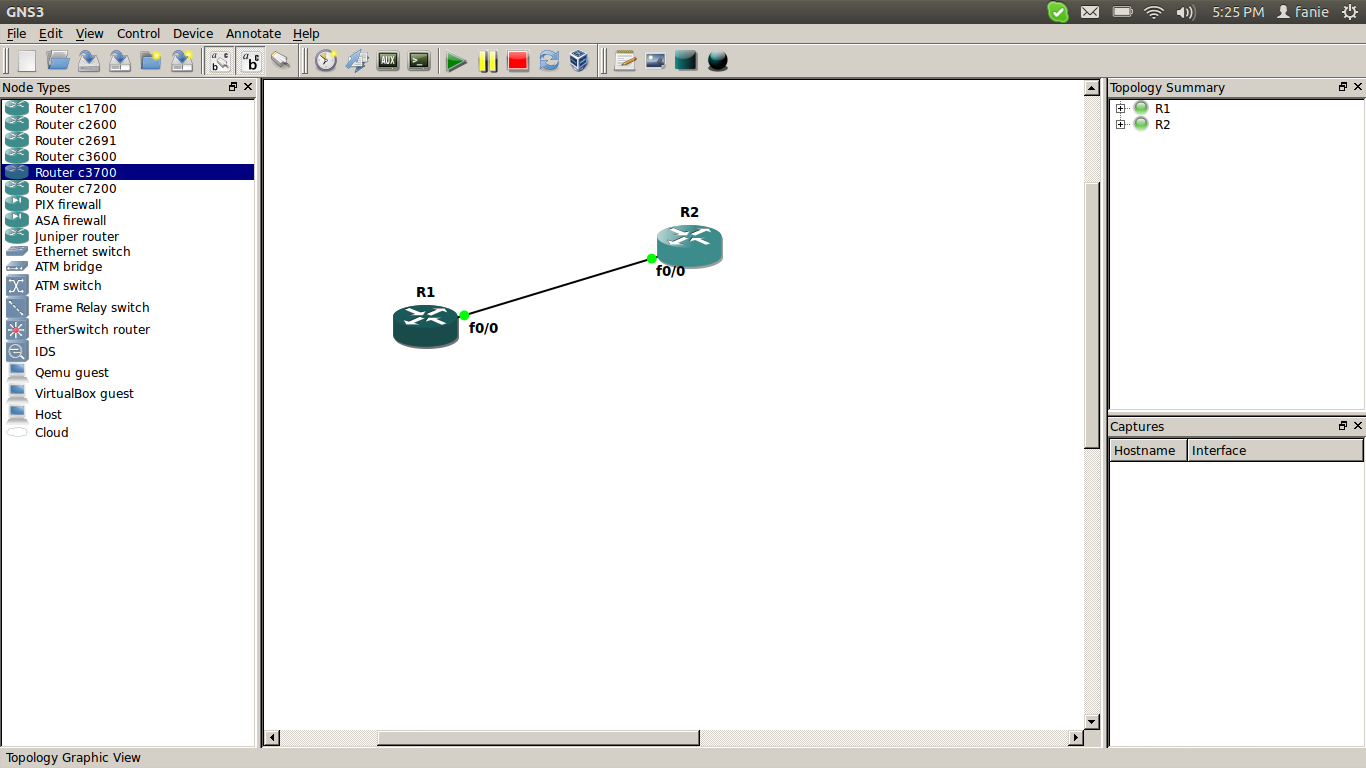This screenshot has height=768, width=1366.
Task: Suspend all devices using the pause icon
Action: coord(487,60)
